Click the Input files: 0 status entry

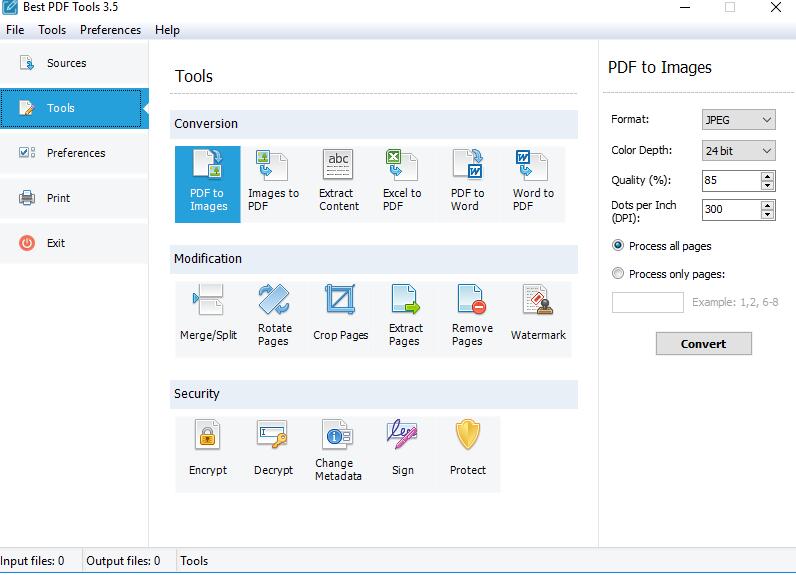pyautogui.click(x=32, y=561)
